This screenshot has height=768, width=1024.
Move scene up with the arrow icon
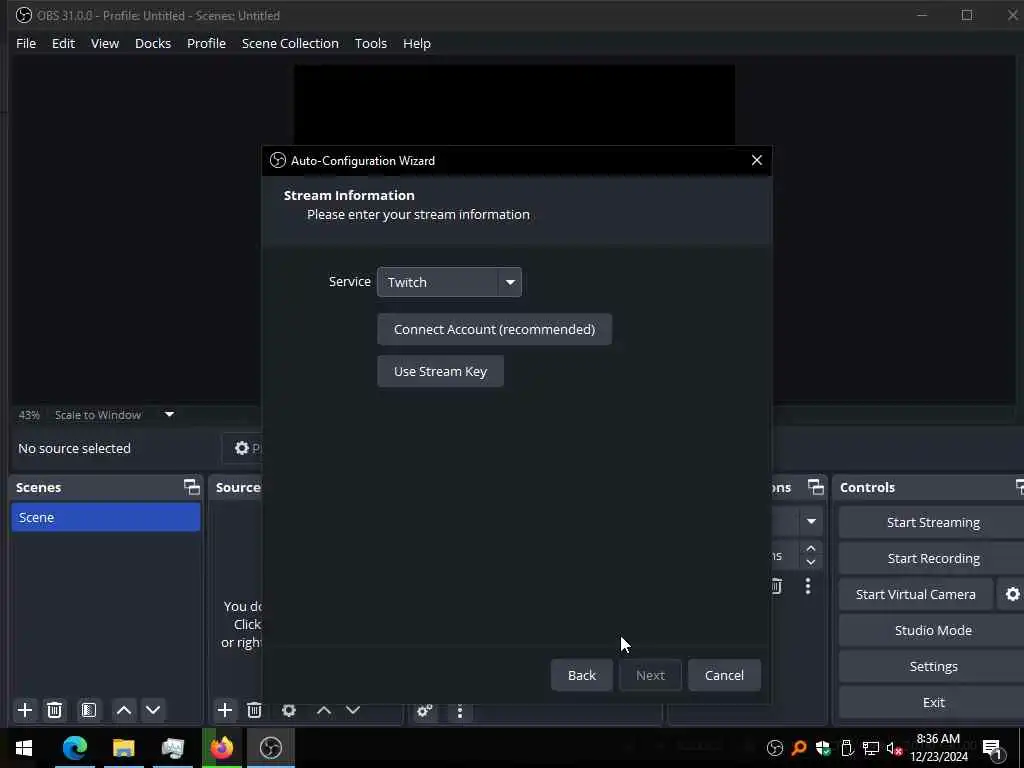tap(123, 710)
